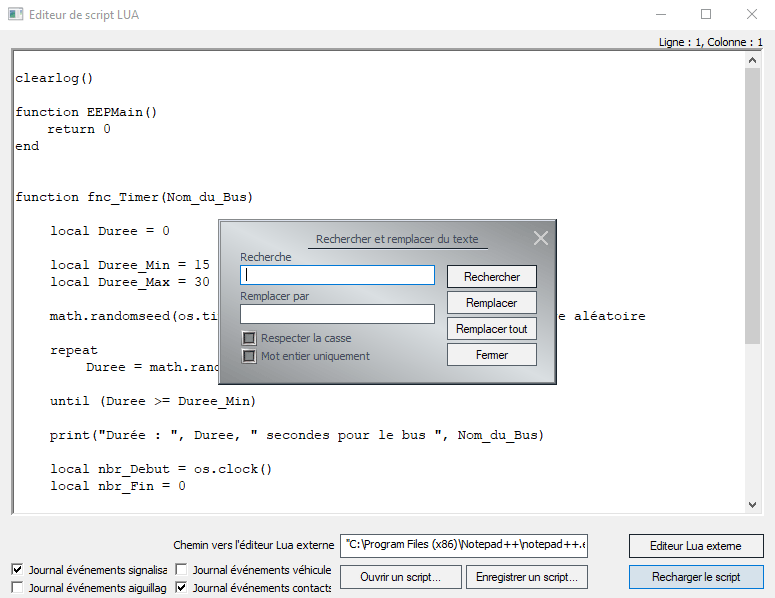
Task: Click the LUA editor window icon
Action: pos(15,14)
